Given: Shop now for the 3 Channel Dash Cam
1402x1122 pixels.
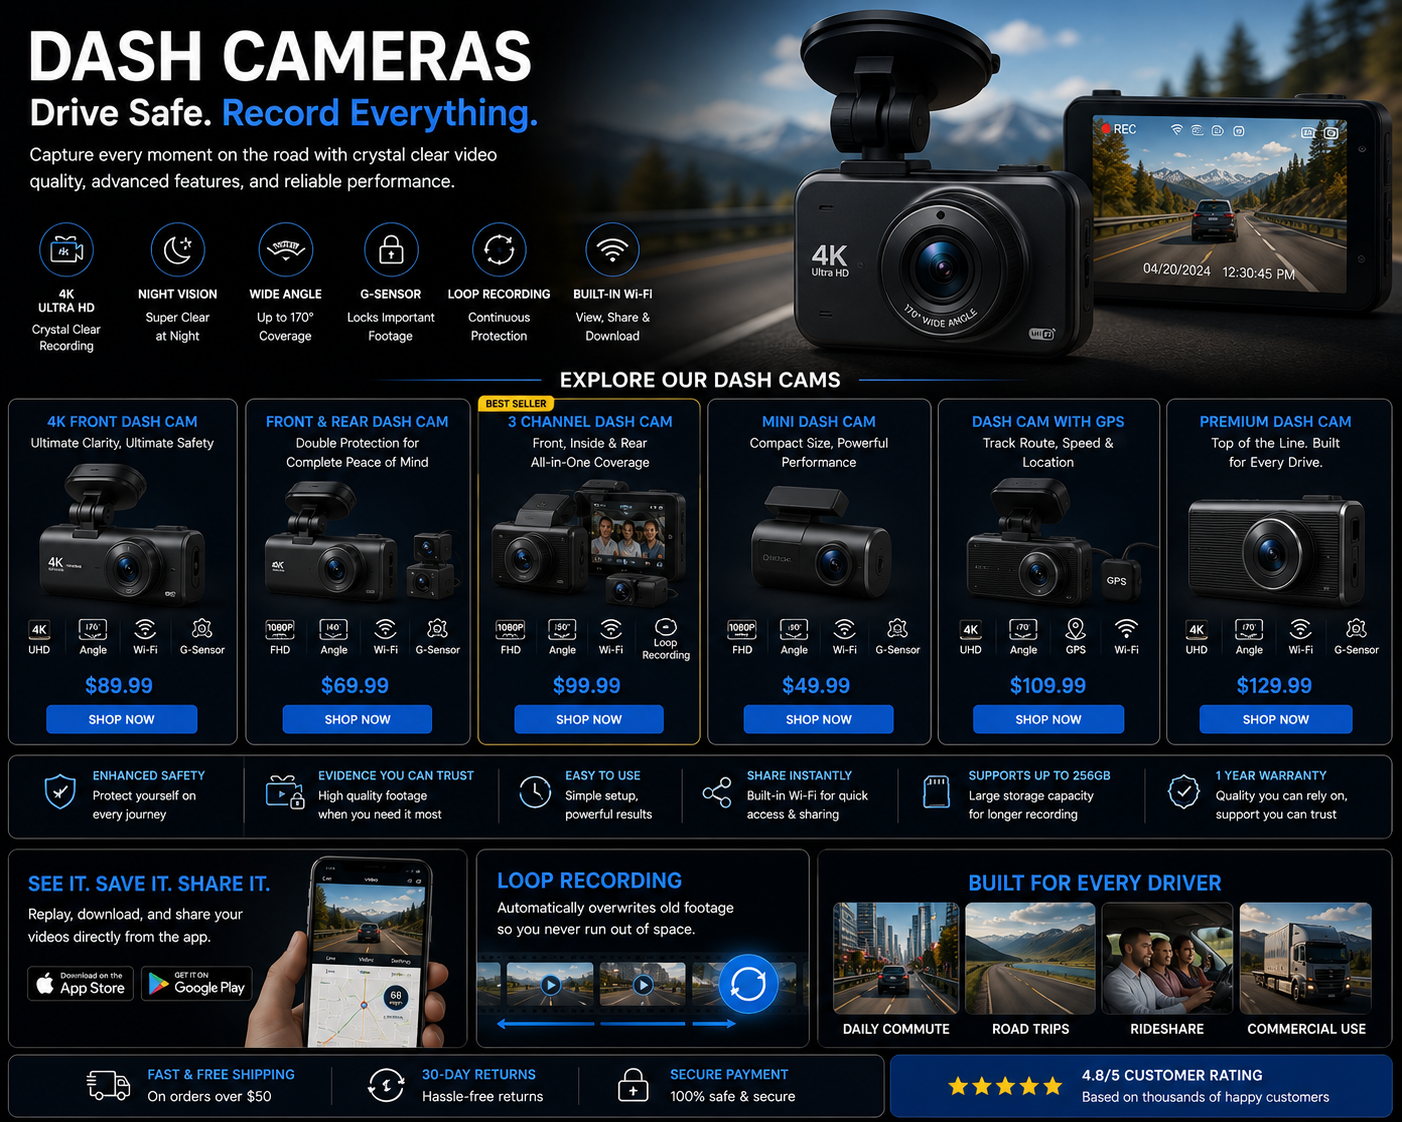Looking at the screenshot, I should (x=589, y=719).
